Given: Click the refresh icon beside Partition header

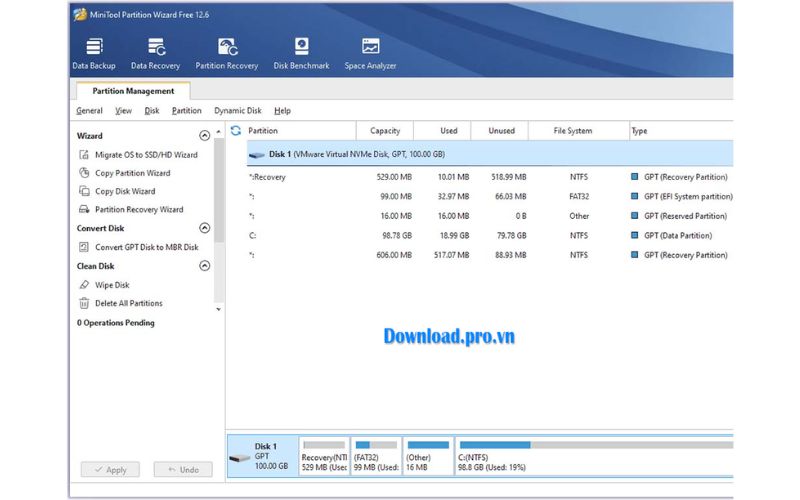Looking at the screenshot, I should pos(236,131).
